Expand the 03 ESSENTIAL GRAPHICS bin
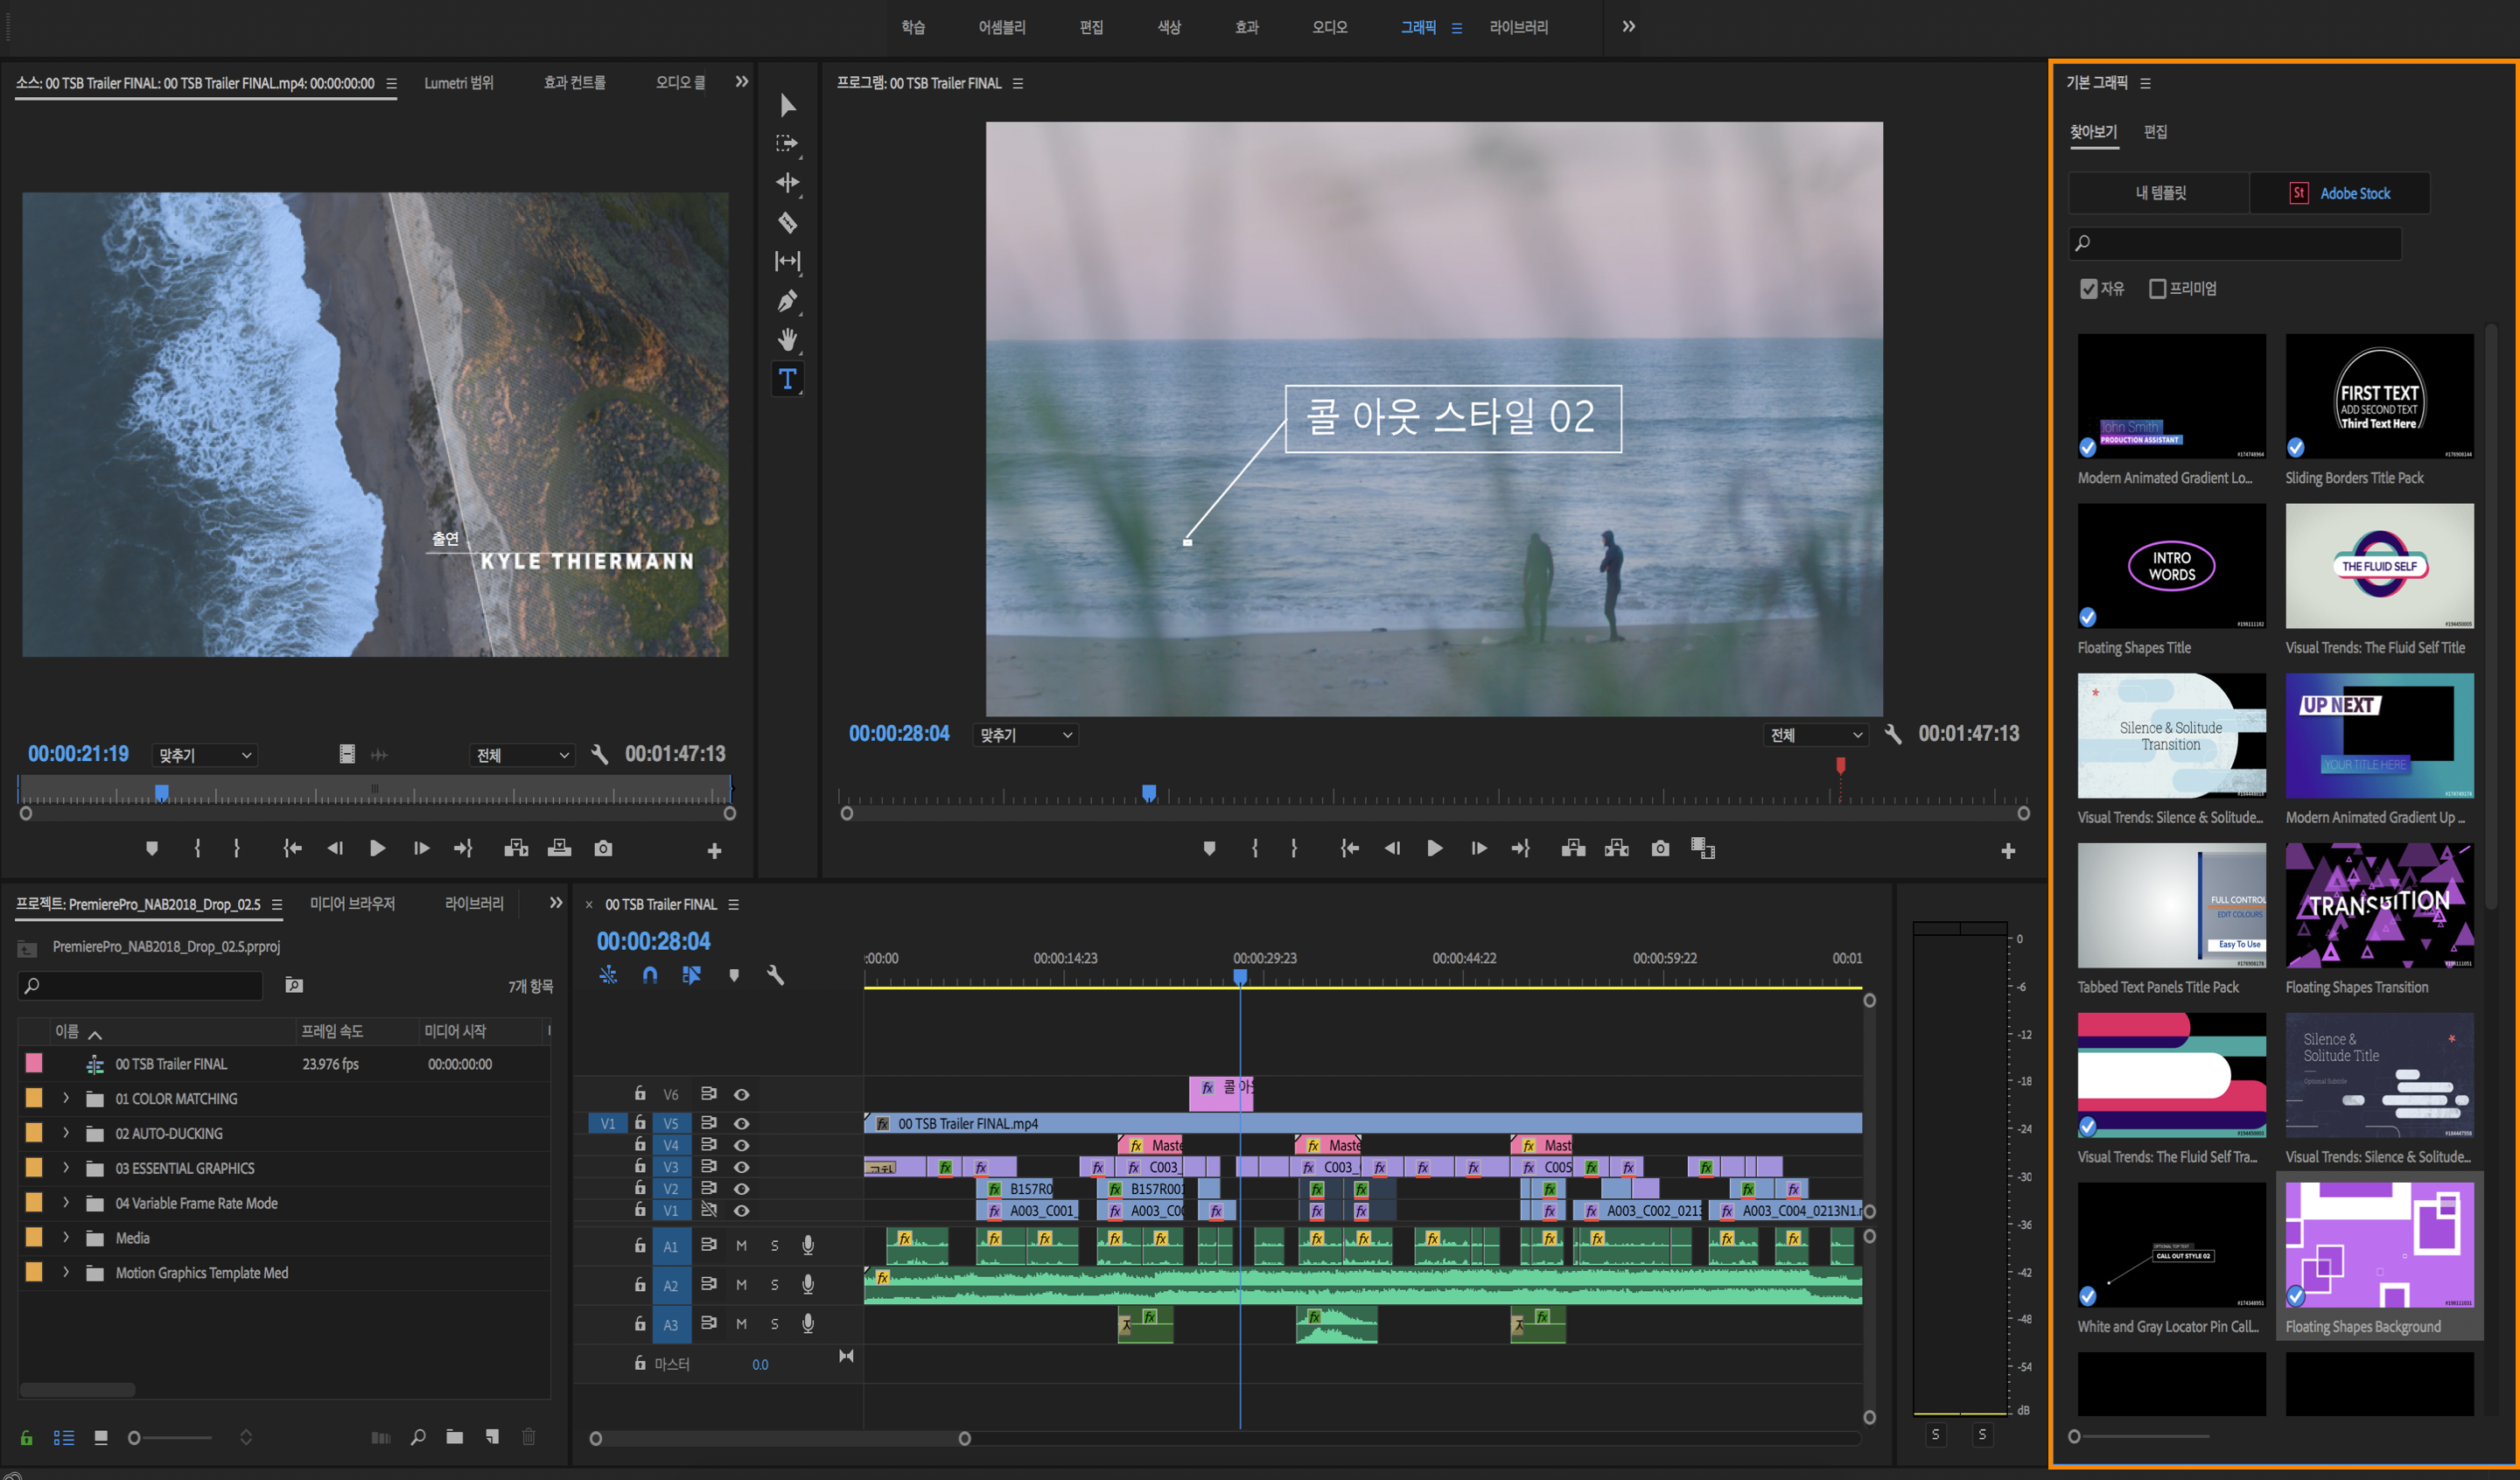 66,1168
